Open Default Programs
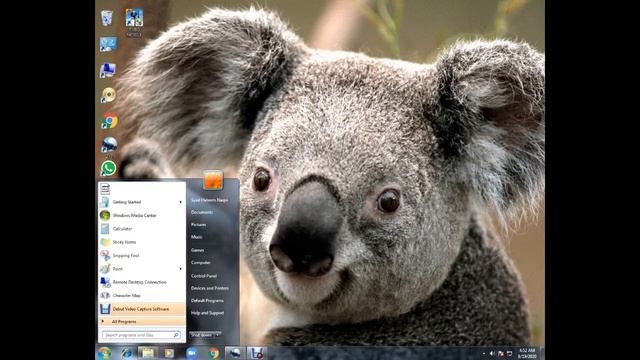 click(x=207, y=300)
